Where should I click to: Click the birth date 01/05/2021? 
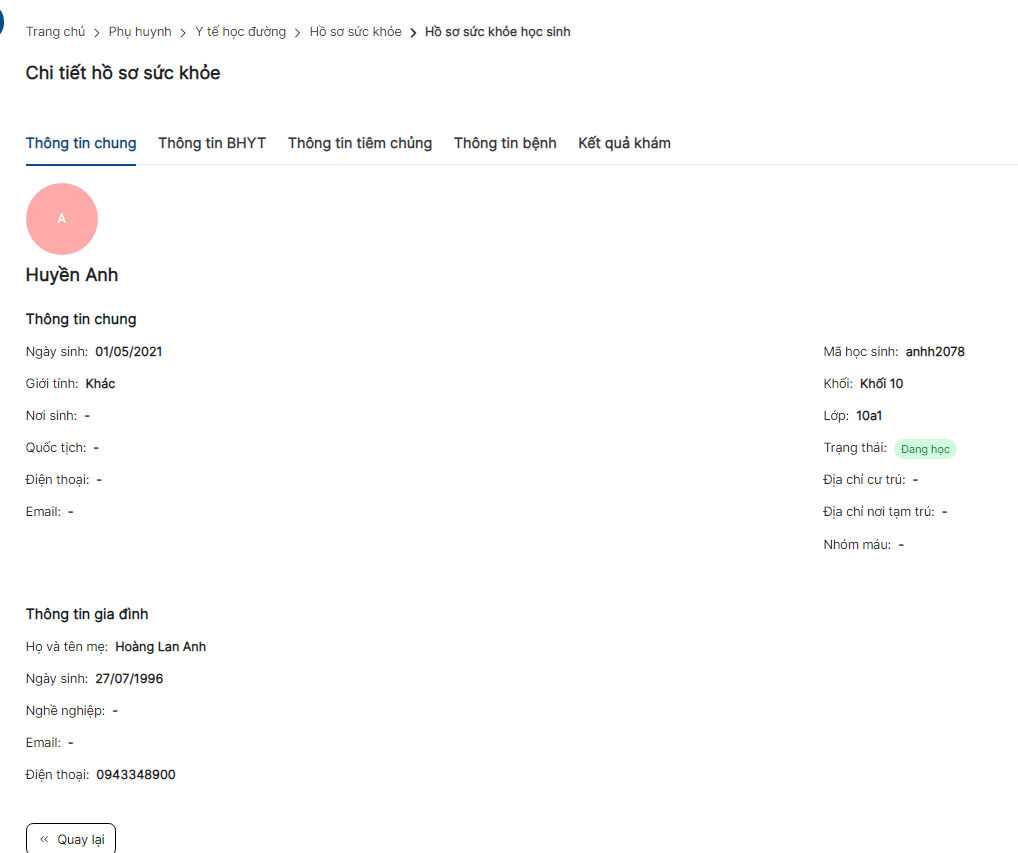(x=129, y=352)
